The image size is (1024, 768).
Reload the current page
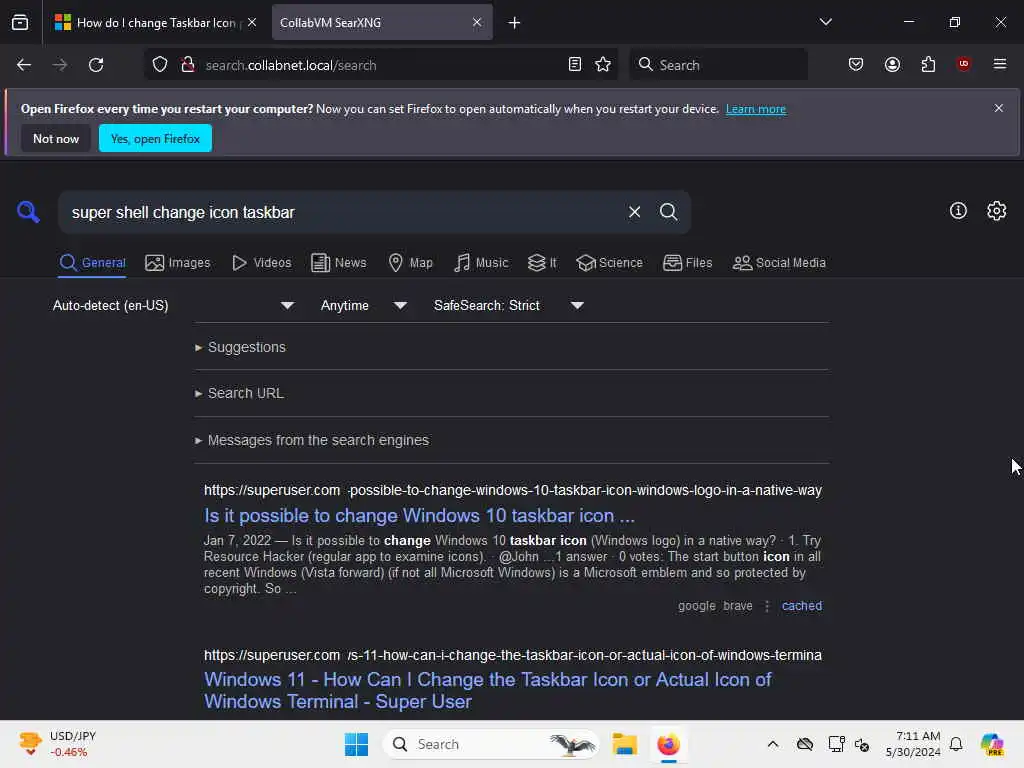pos(96,65)
